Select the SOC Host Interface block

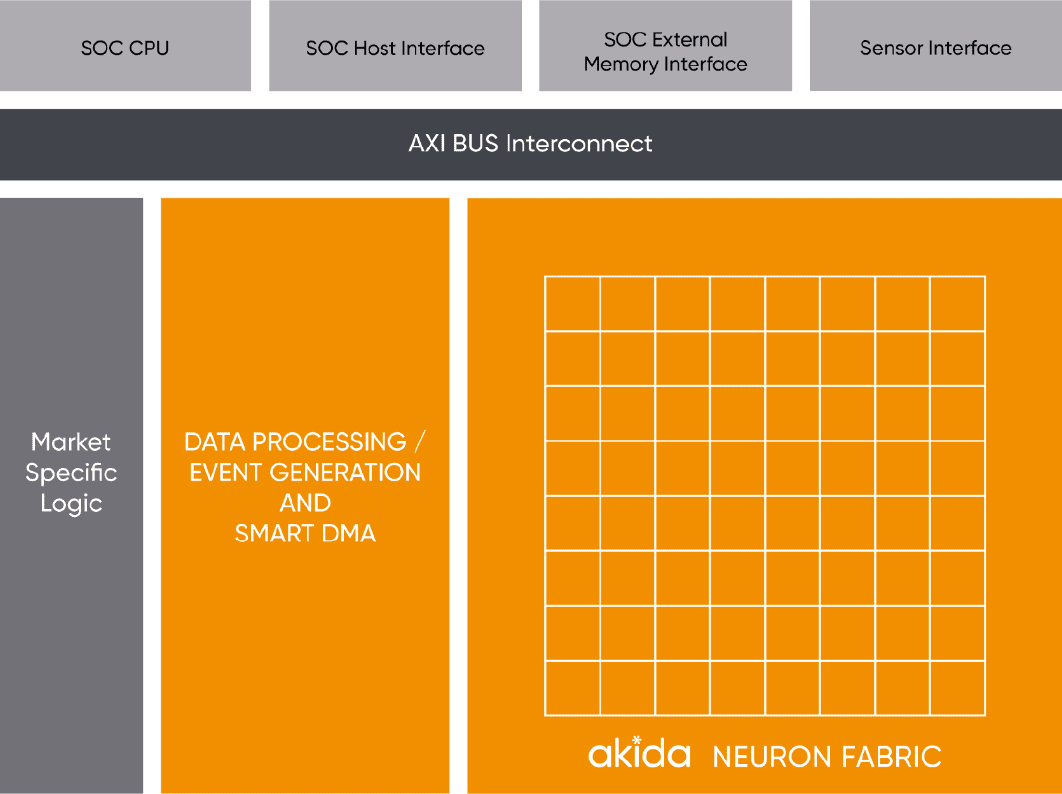click(396, 45)
